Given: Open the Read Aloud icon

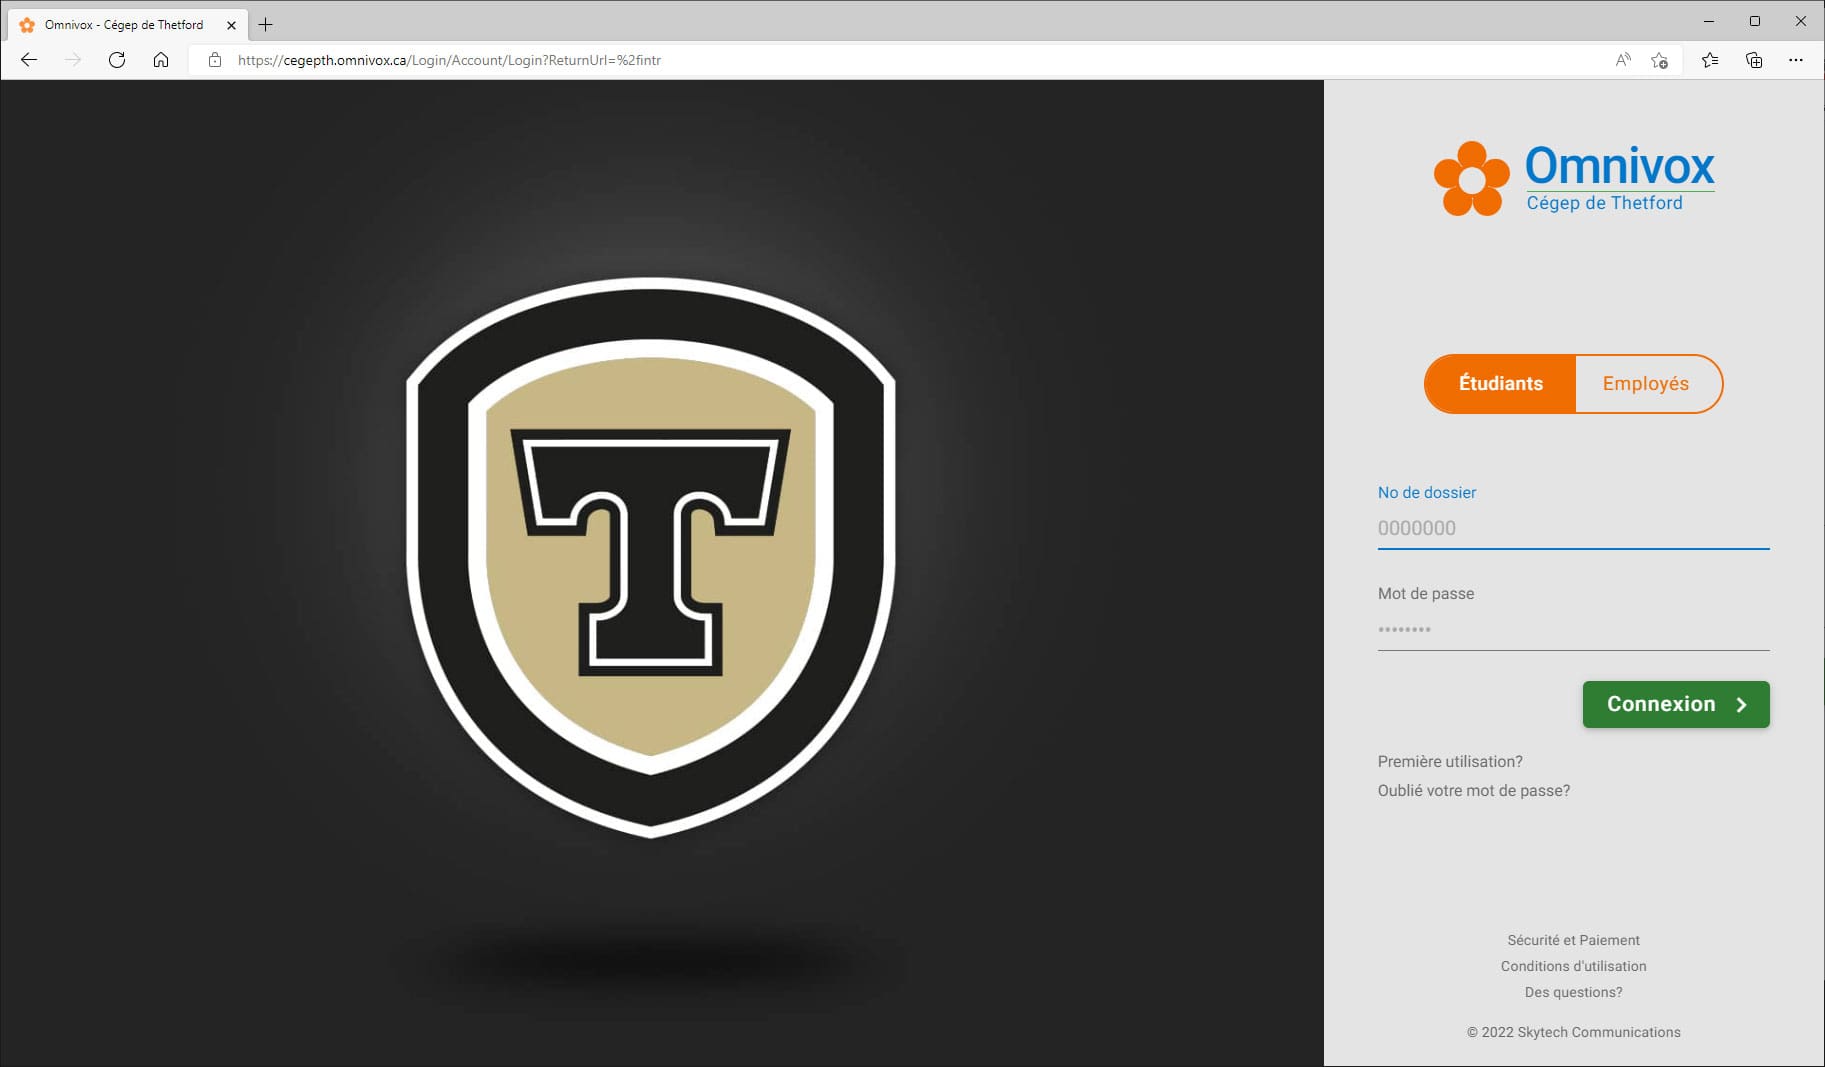Looking at the screenshot, I should click(x=1623, y=60).
